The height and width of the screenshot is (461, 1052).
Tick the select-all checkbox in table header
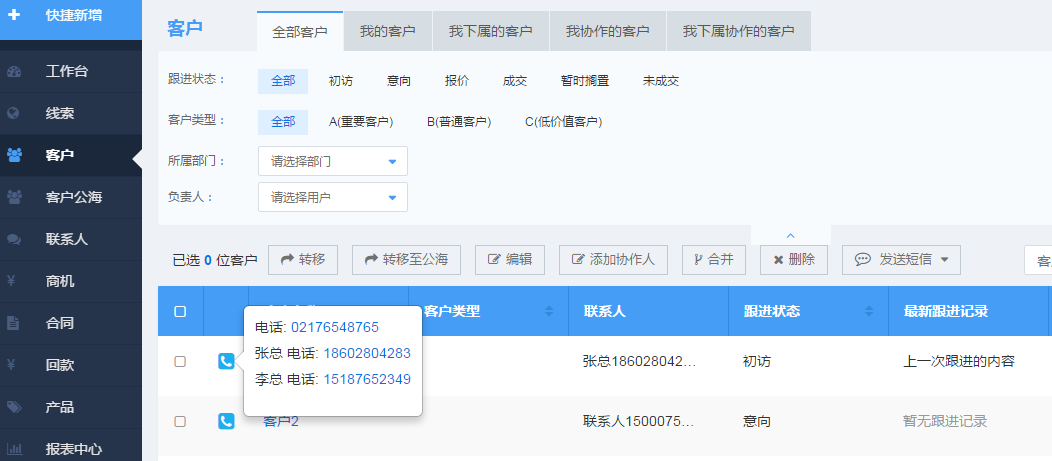tap(180, 311)
